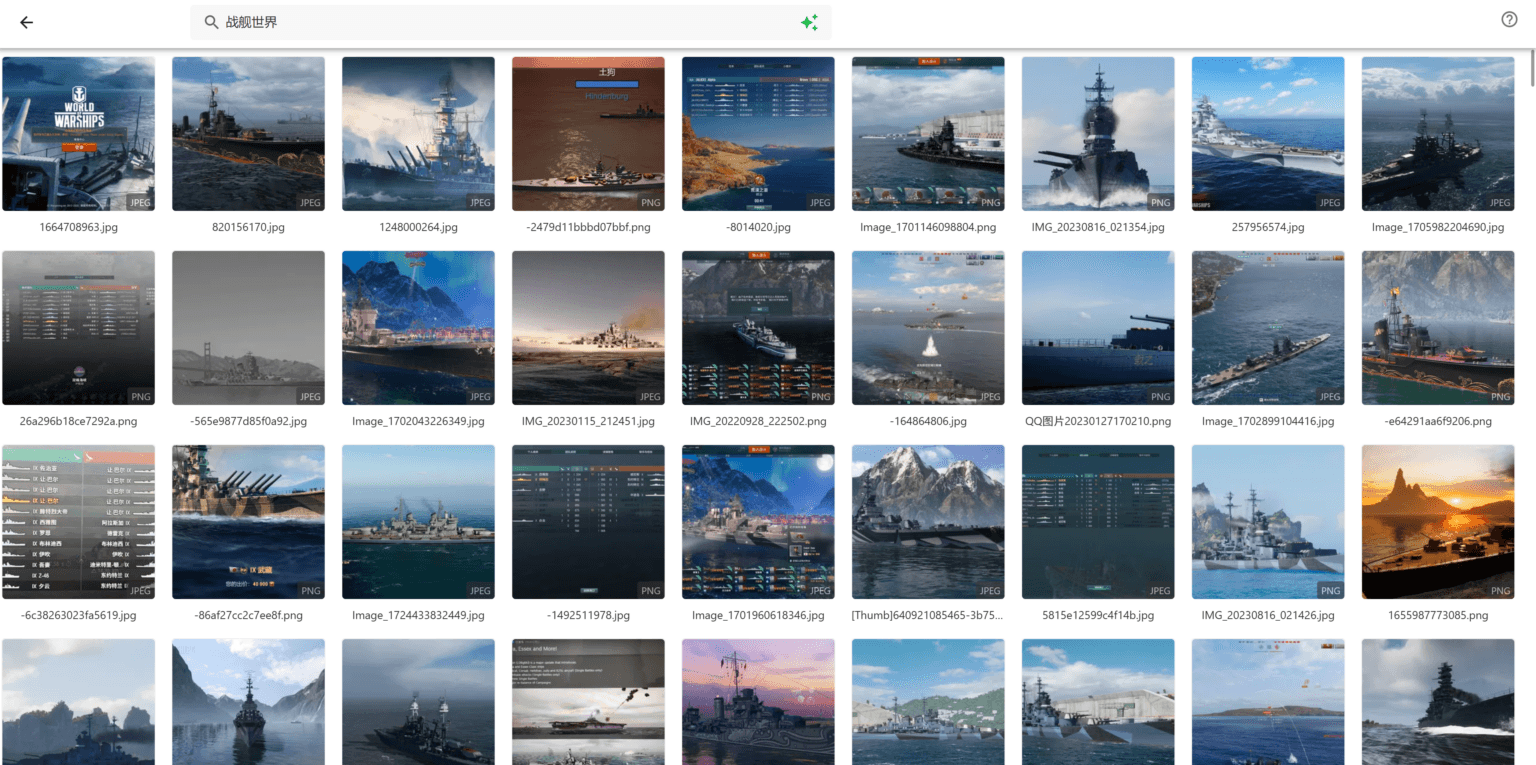Open thumbnail above 820156170.jpg
The width and height of the screenshot is (1536, 765).
(248, 134)
